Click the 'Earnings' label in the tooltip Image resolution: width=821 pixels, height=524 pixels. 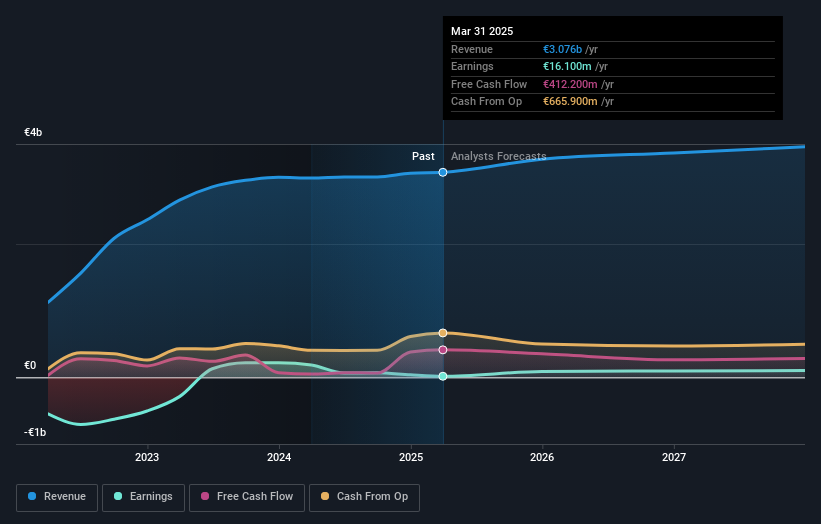472,66
